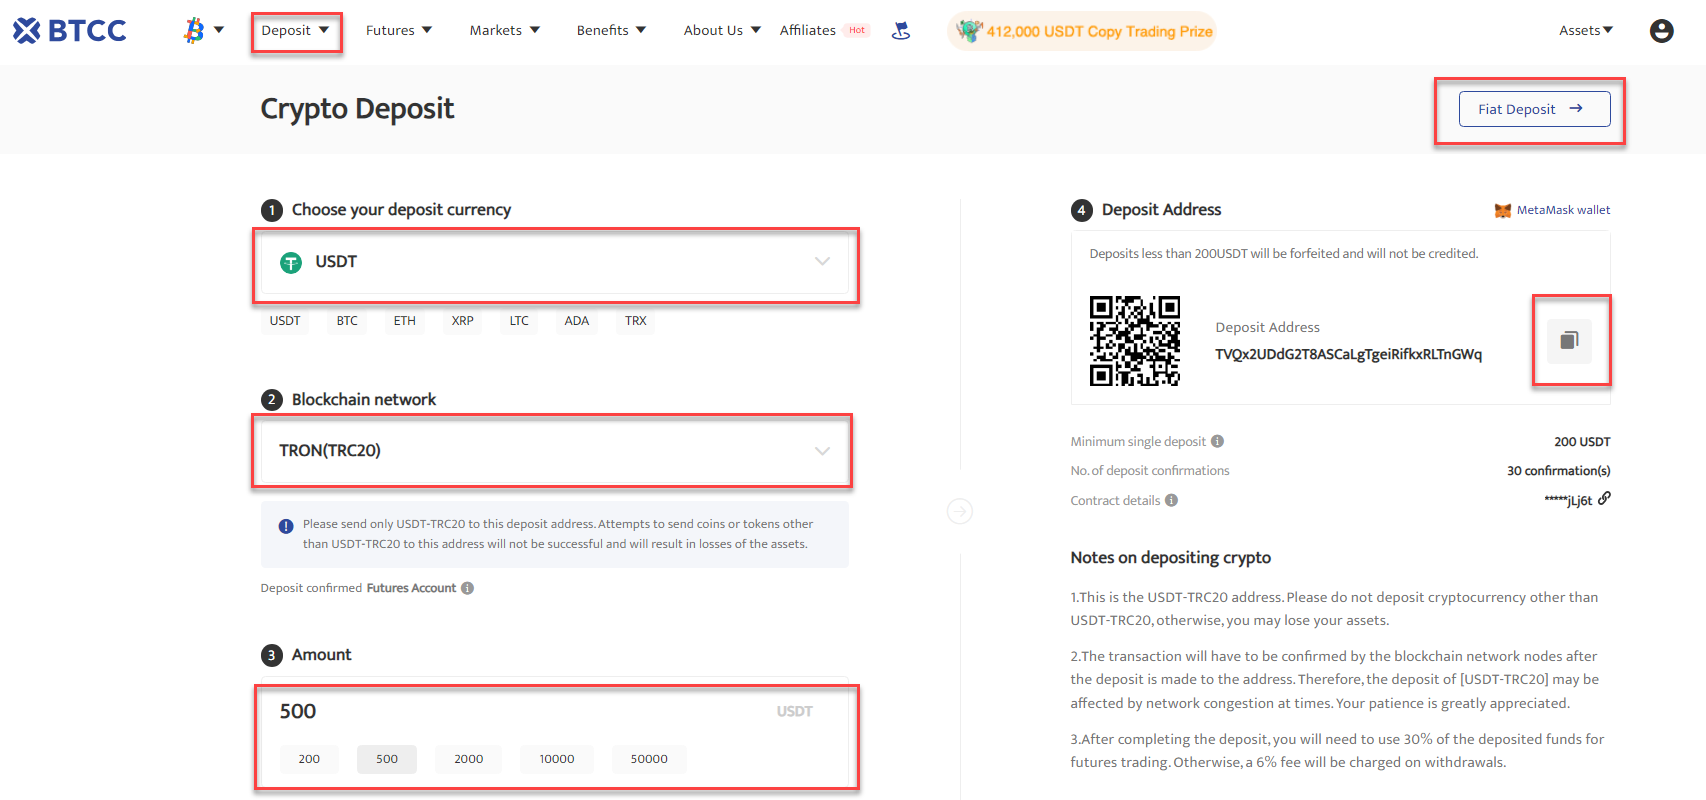Click the amount input field showing 500

[520, 712]
